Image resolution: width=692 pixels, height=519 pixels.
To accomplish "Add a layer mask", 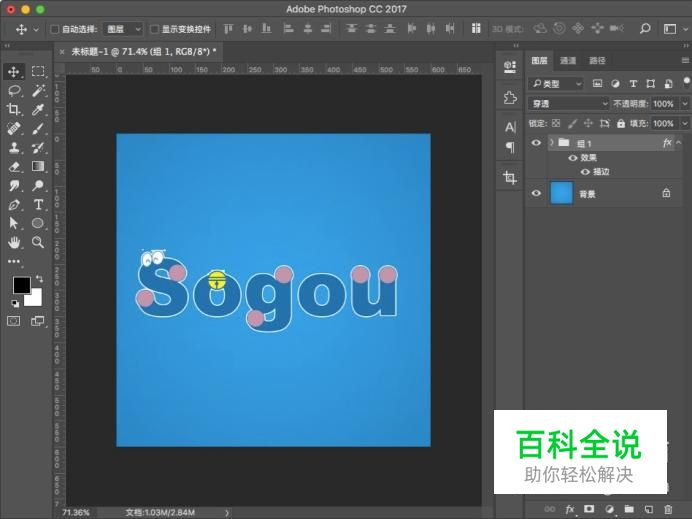I will tap(589, 509).
